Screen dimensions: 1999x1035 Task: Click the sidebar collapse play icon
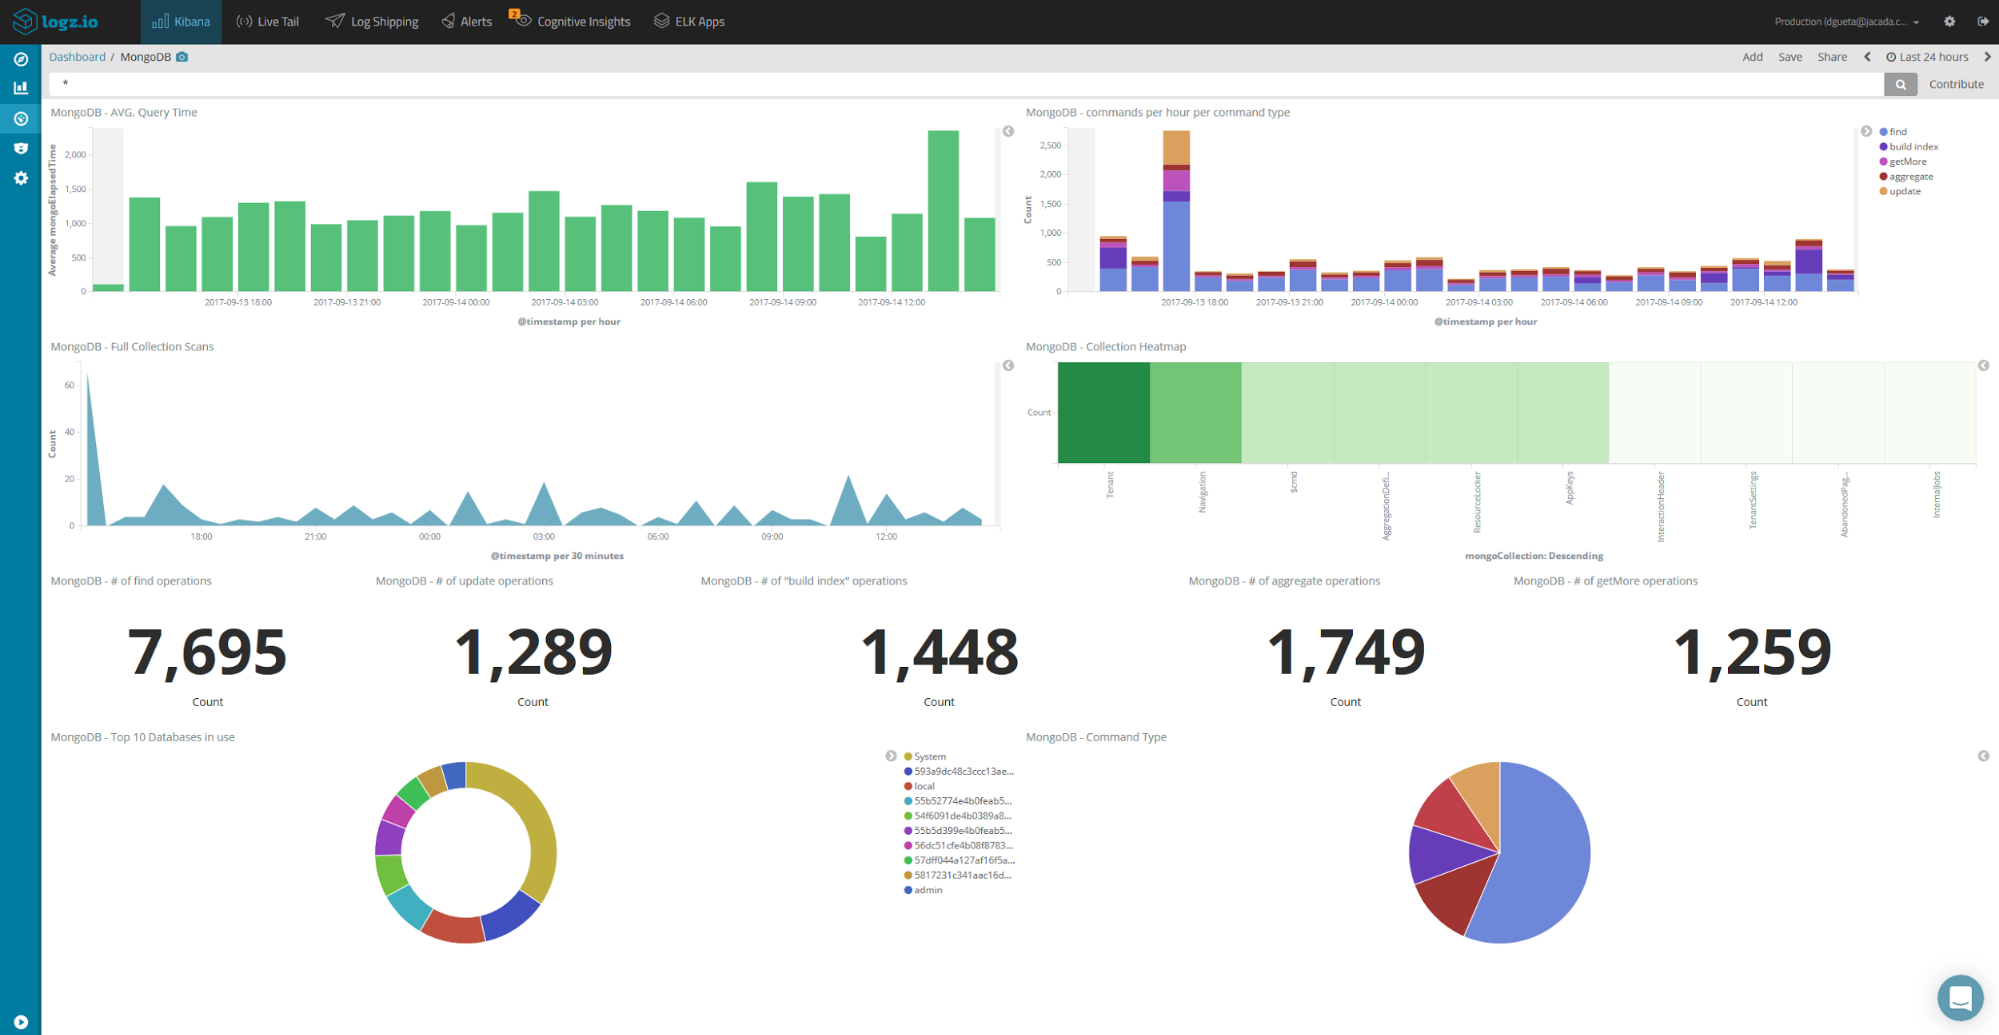coord(20,1022)
